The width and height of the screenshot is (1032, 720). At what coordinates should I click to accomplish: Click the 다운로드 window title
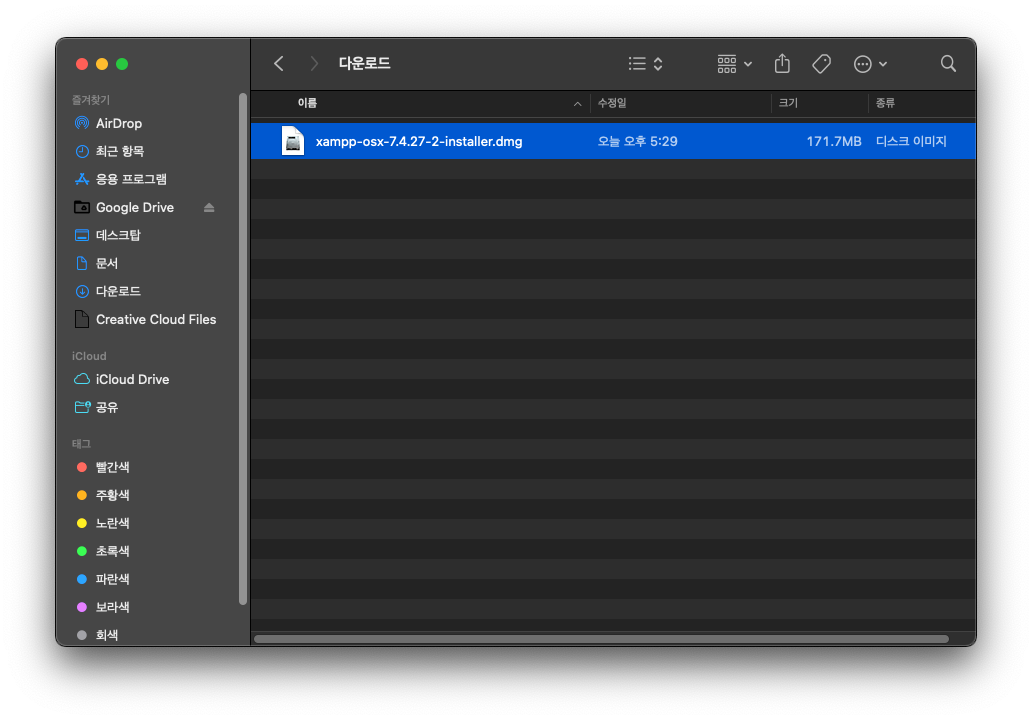pos(364,64)
